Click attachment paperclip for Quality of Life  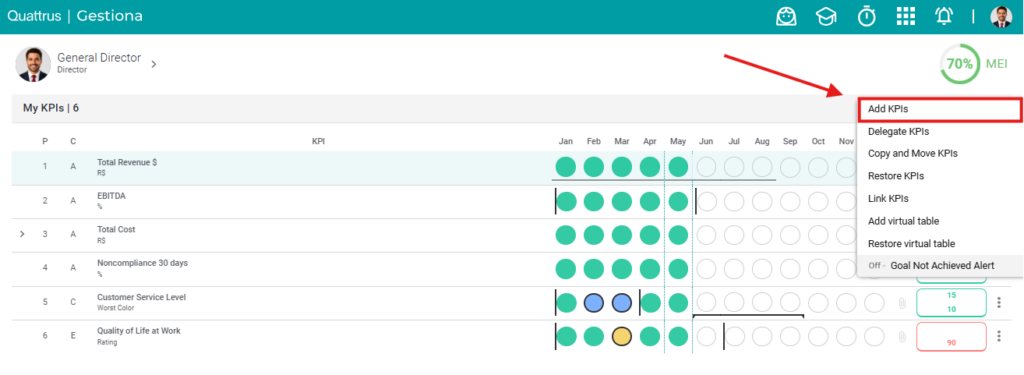902,336
